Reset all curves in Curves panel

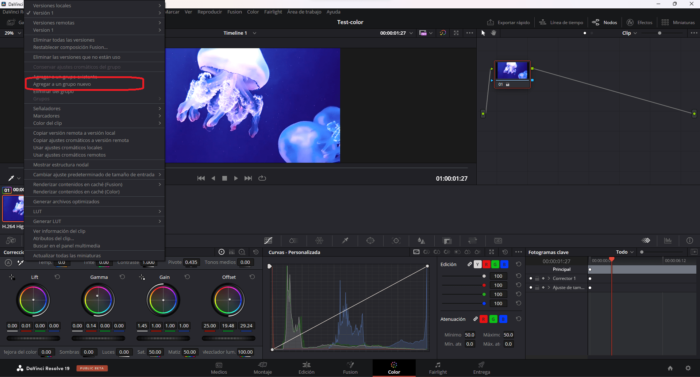pos(505,252)
